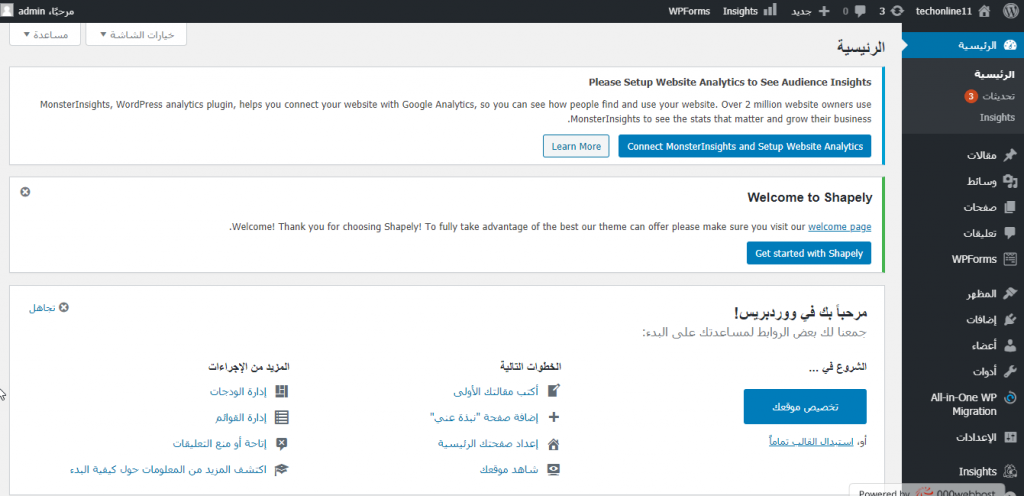Click the home icon beside إعداد صفحتك الرئيسية
Viewport: 1024px width, 496px height.
[x=553, y=444]
